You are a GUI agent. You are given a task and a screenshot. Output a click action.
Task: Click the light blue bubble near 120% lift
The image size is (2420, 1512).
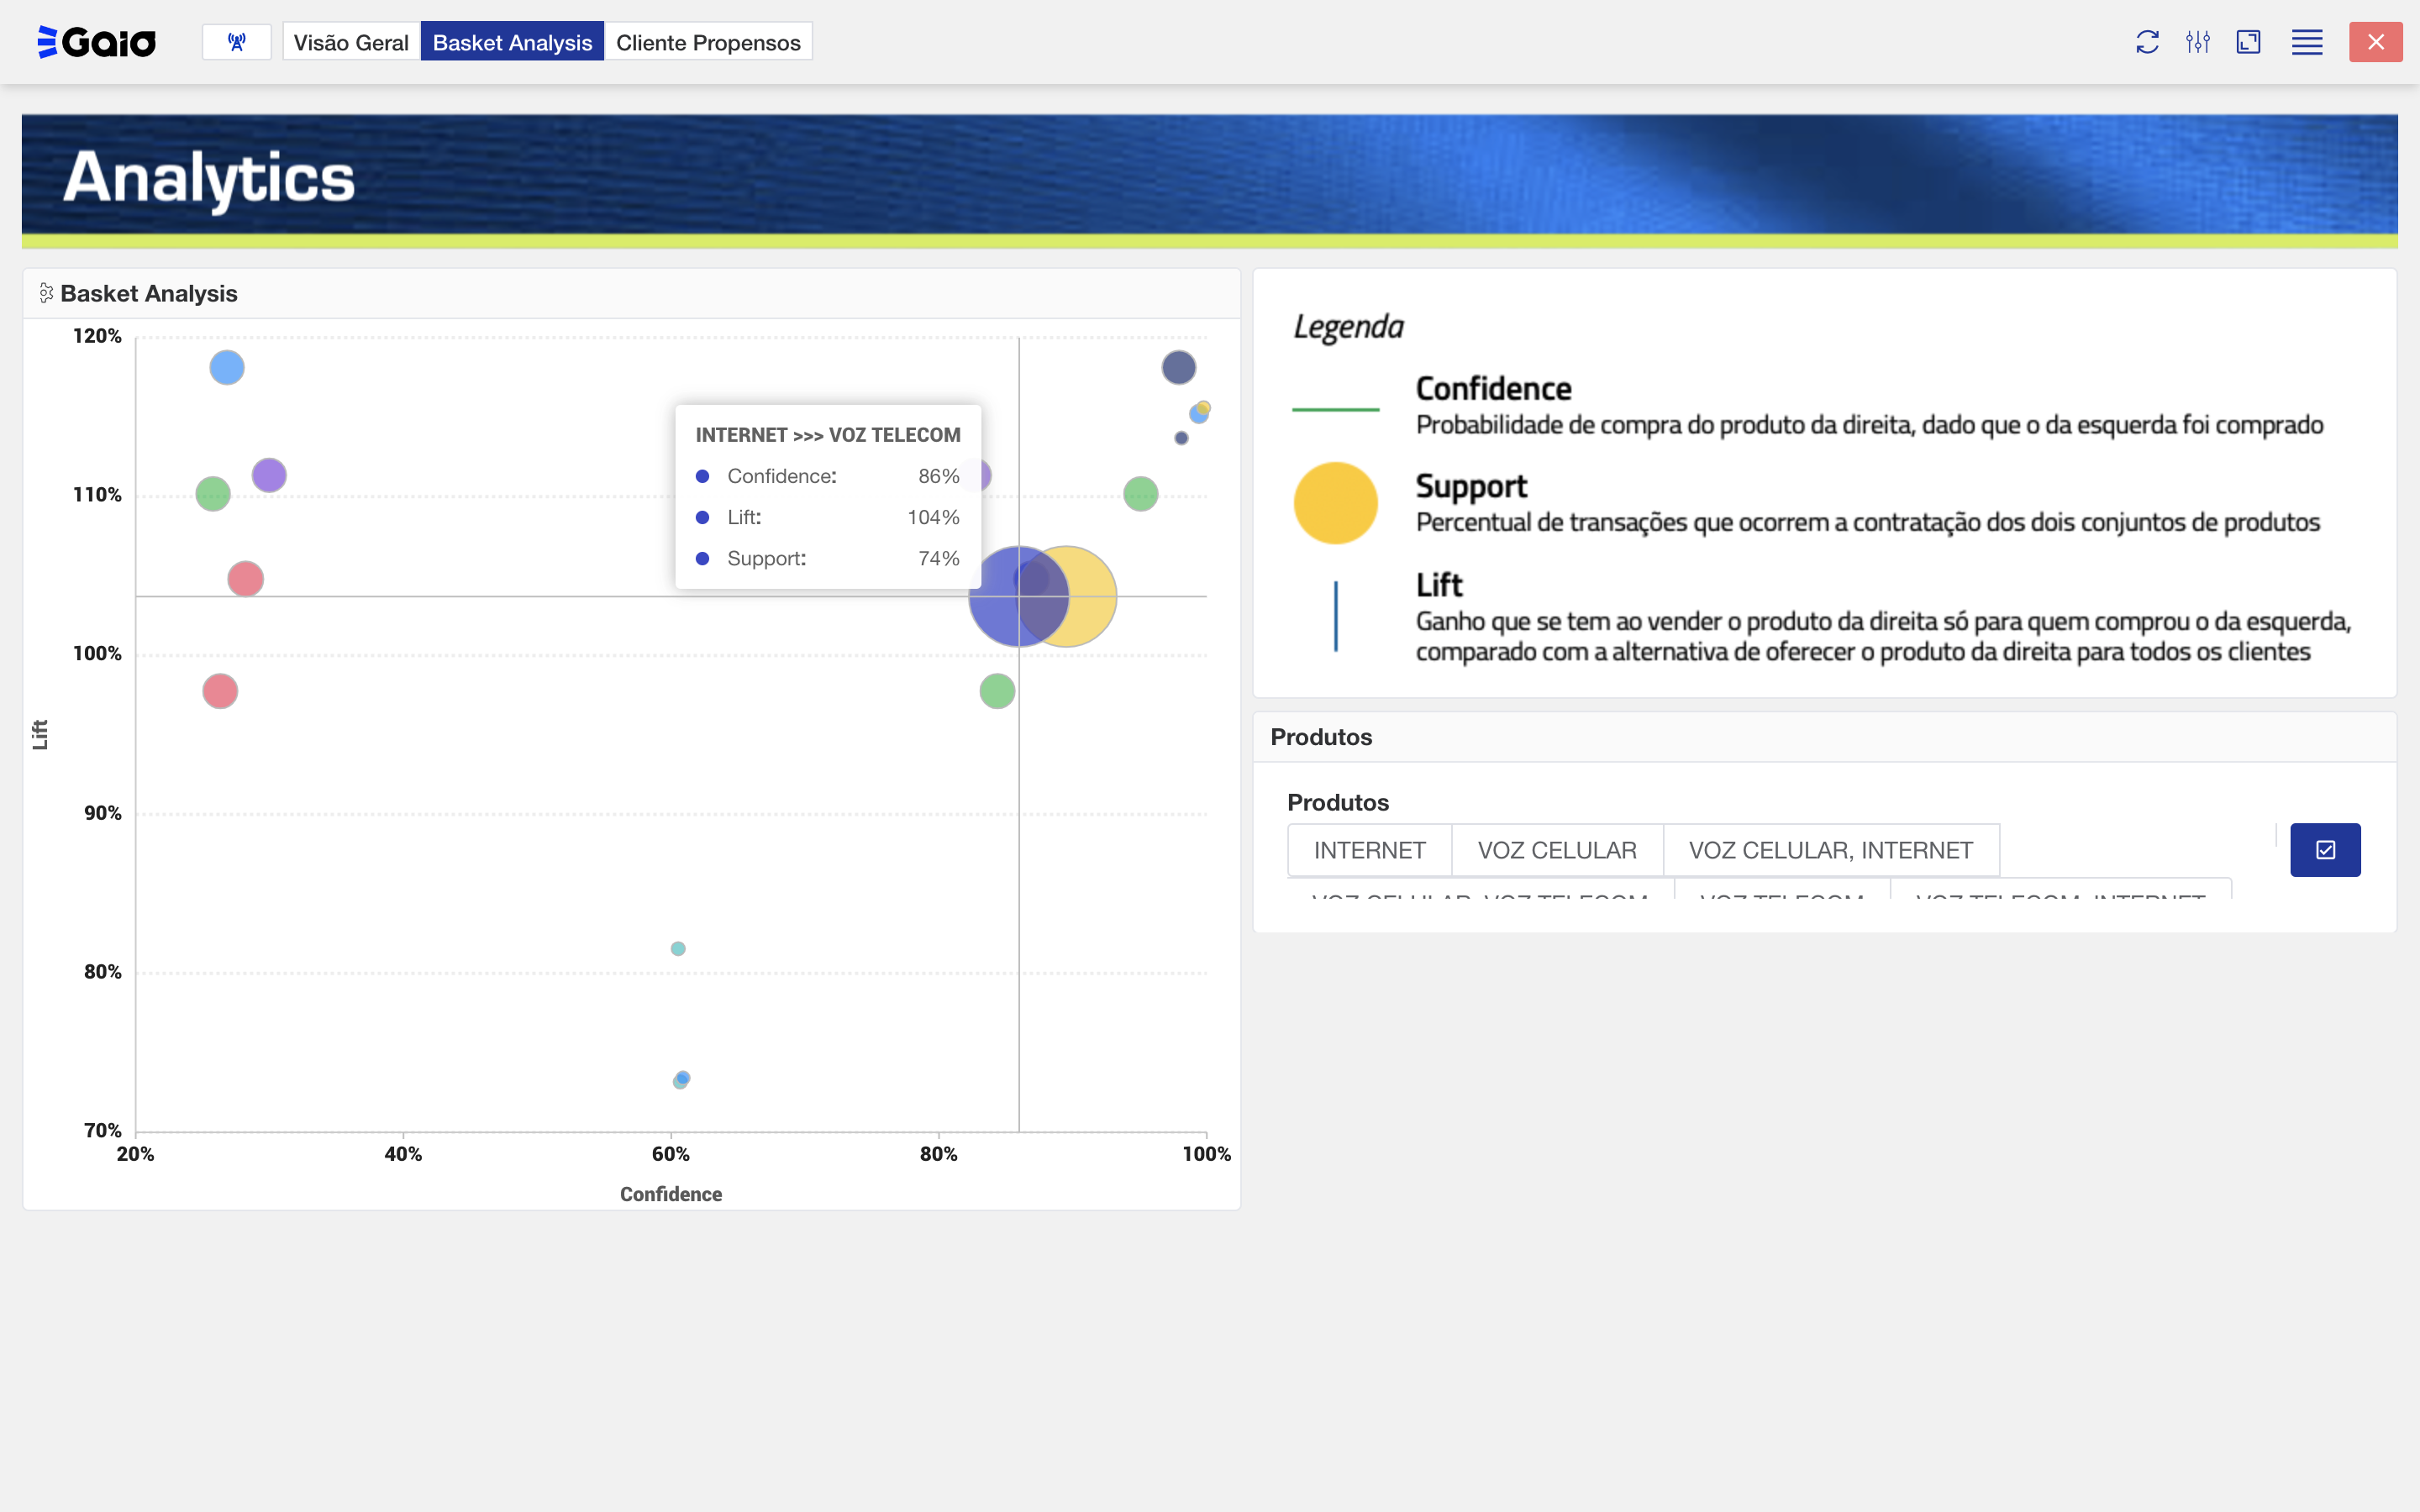[227, 367]
